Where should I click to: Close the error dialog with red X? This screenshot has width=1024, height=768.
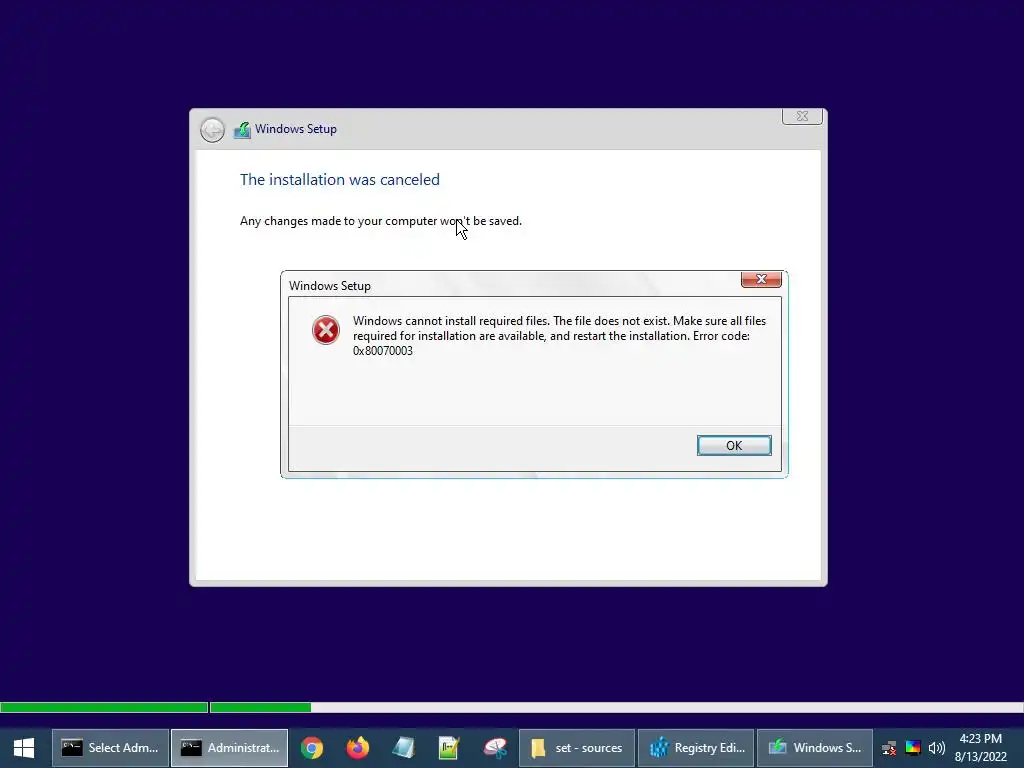coord(761,280)
